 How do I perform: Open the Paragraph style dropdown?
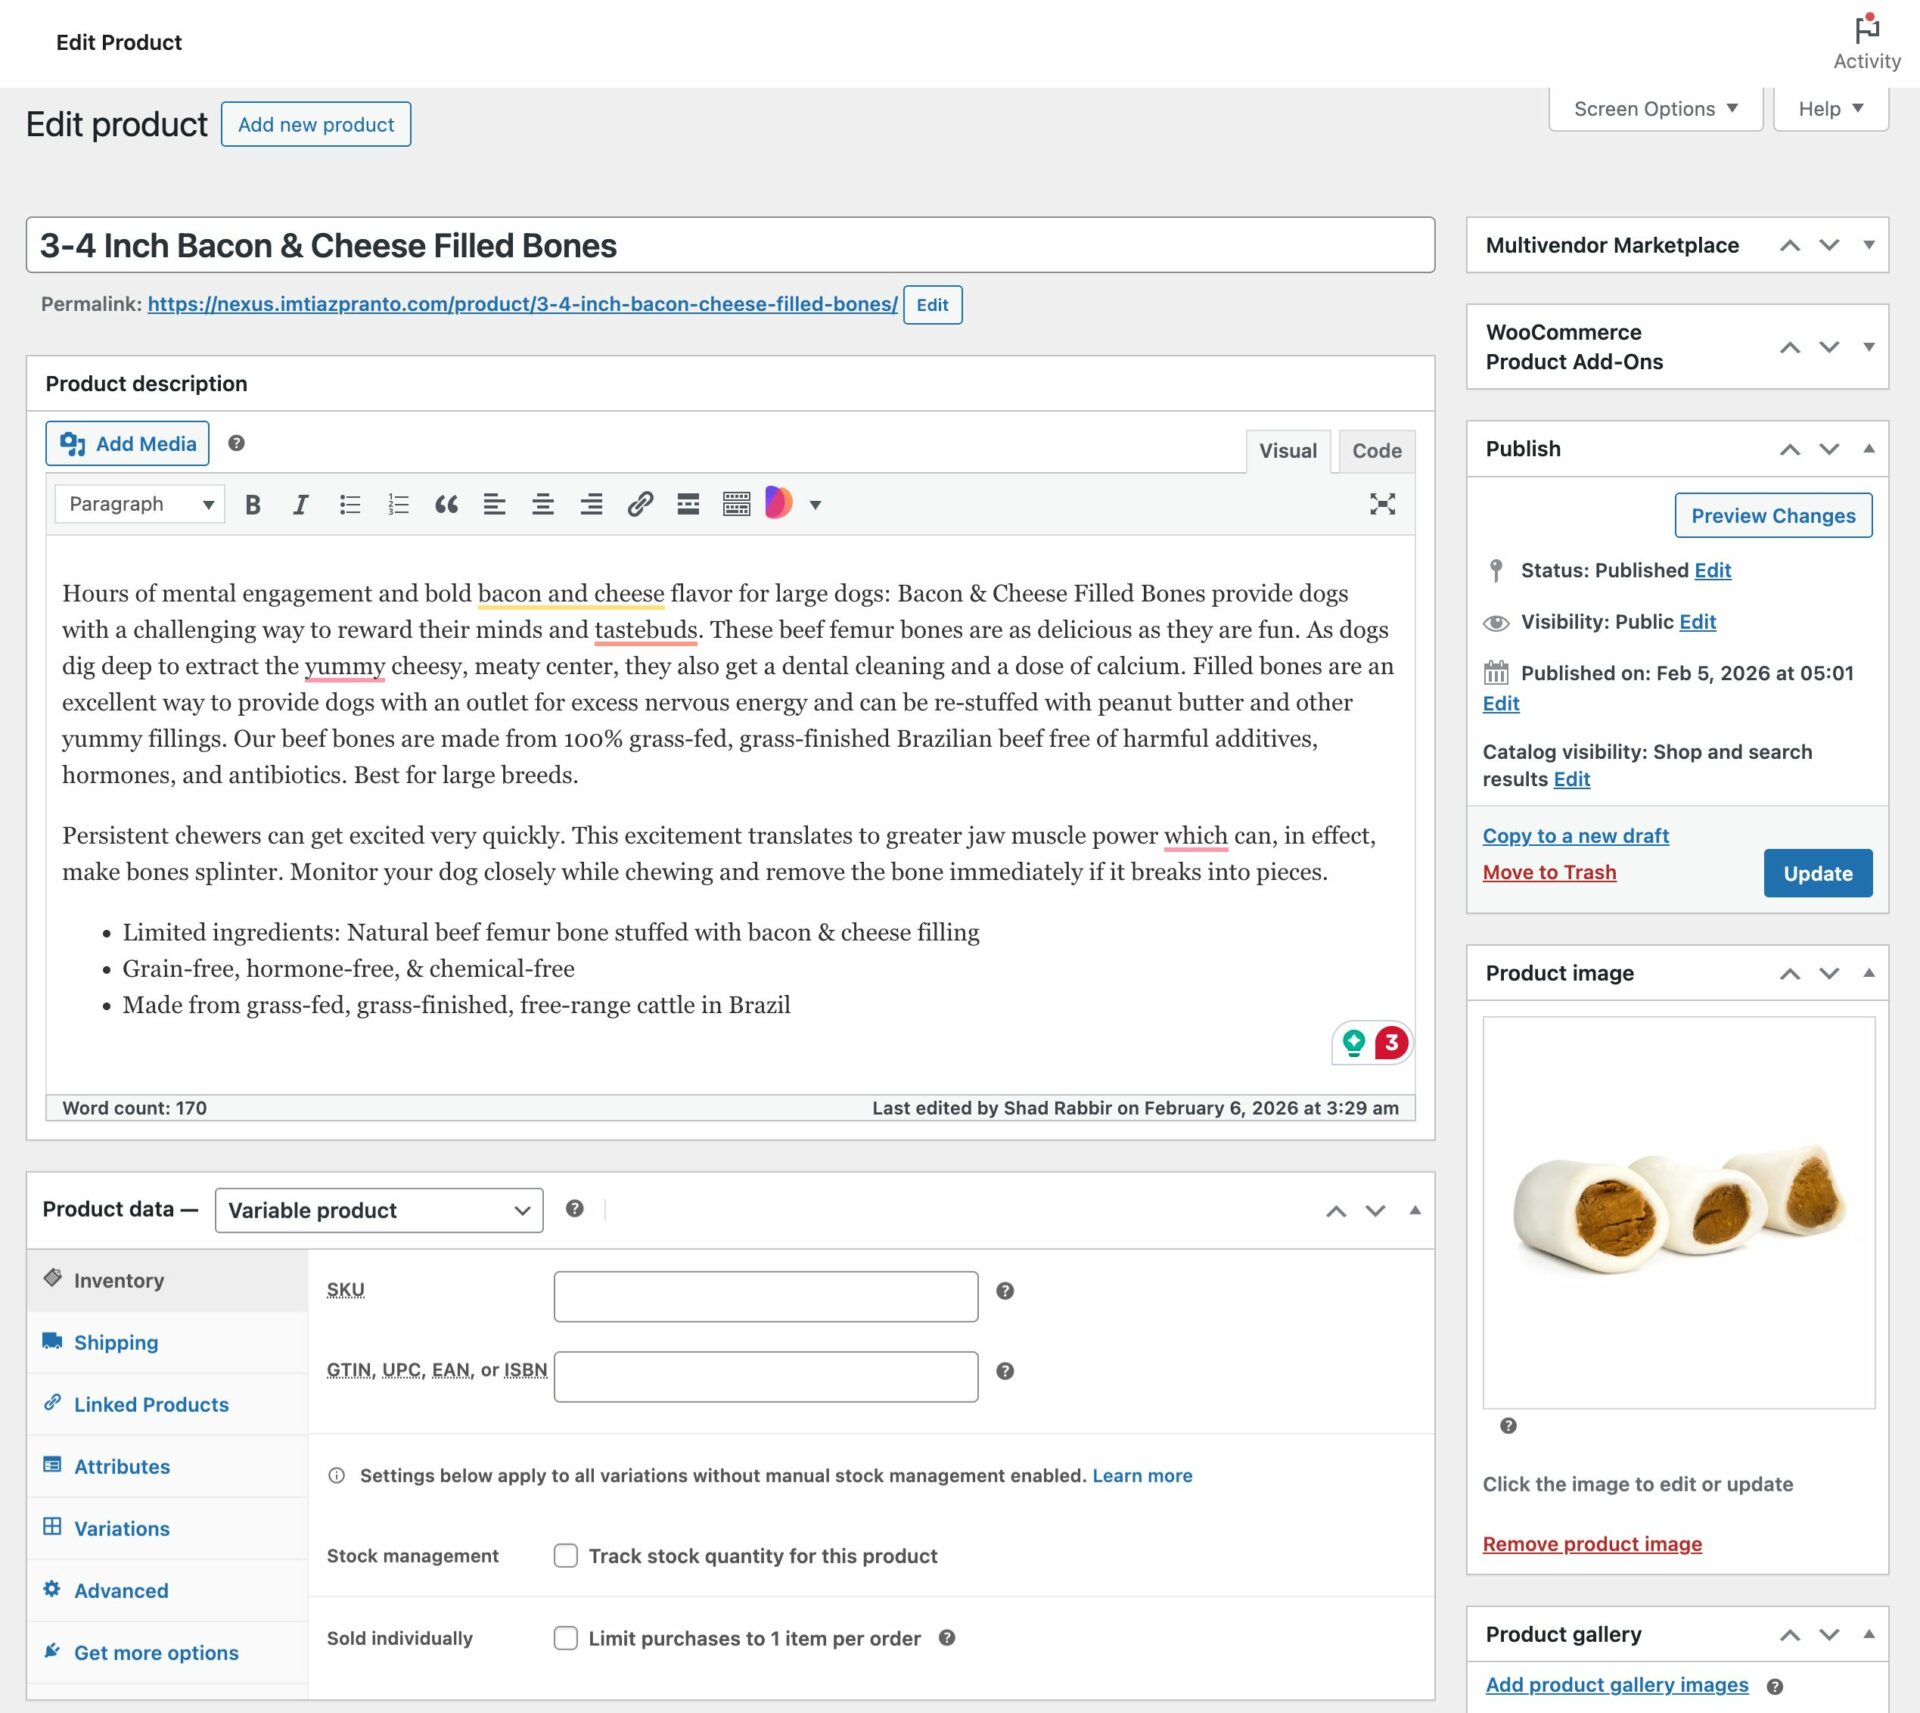pyautogui.click(x=138, y=503)
